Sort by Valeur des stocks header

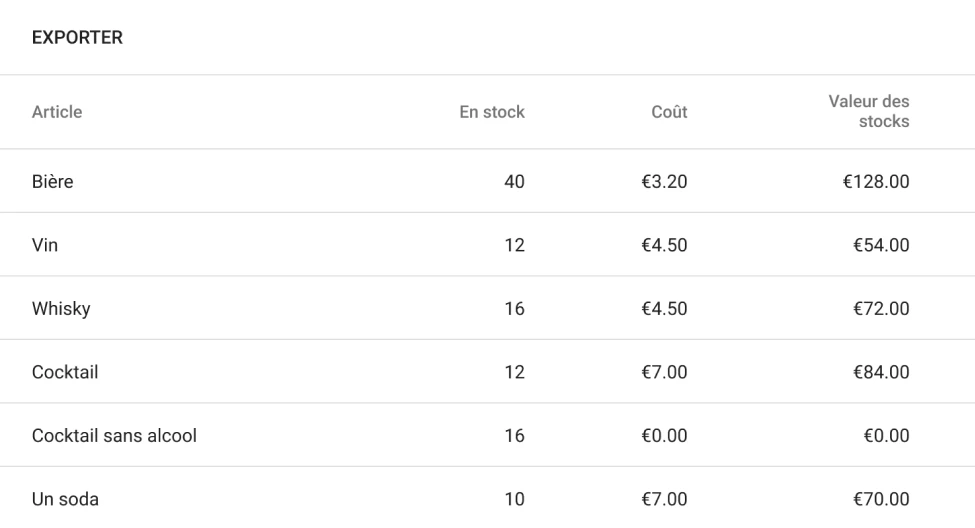[868, 112]
